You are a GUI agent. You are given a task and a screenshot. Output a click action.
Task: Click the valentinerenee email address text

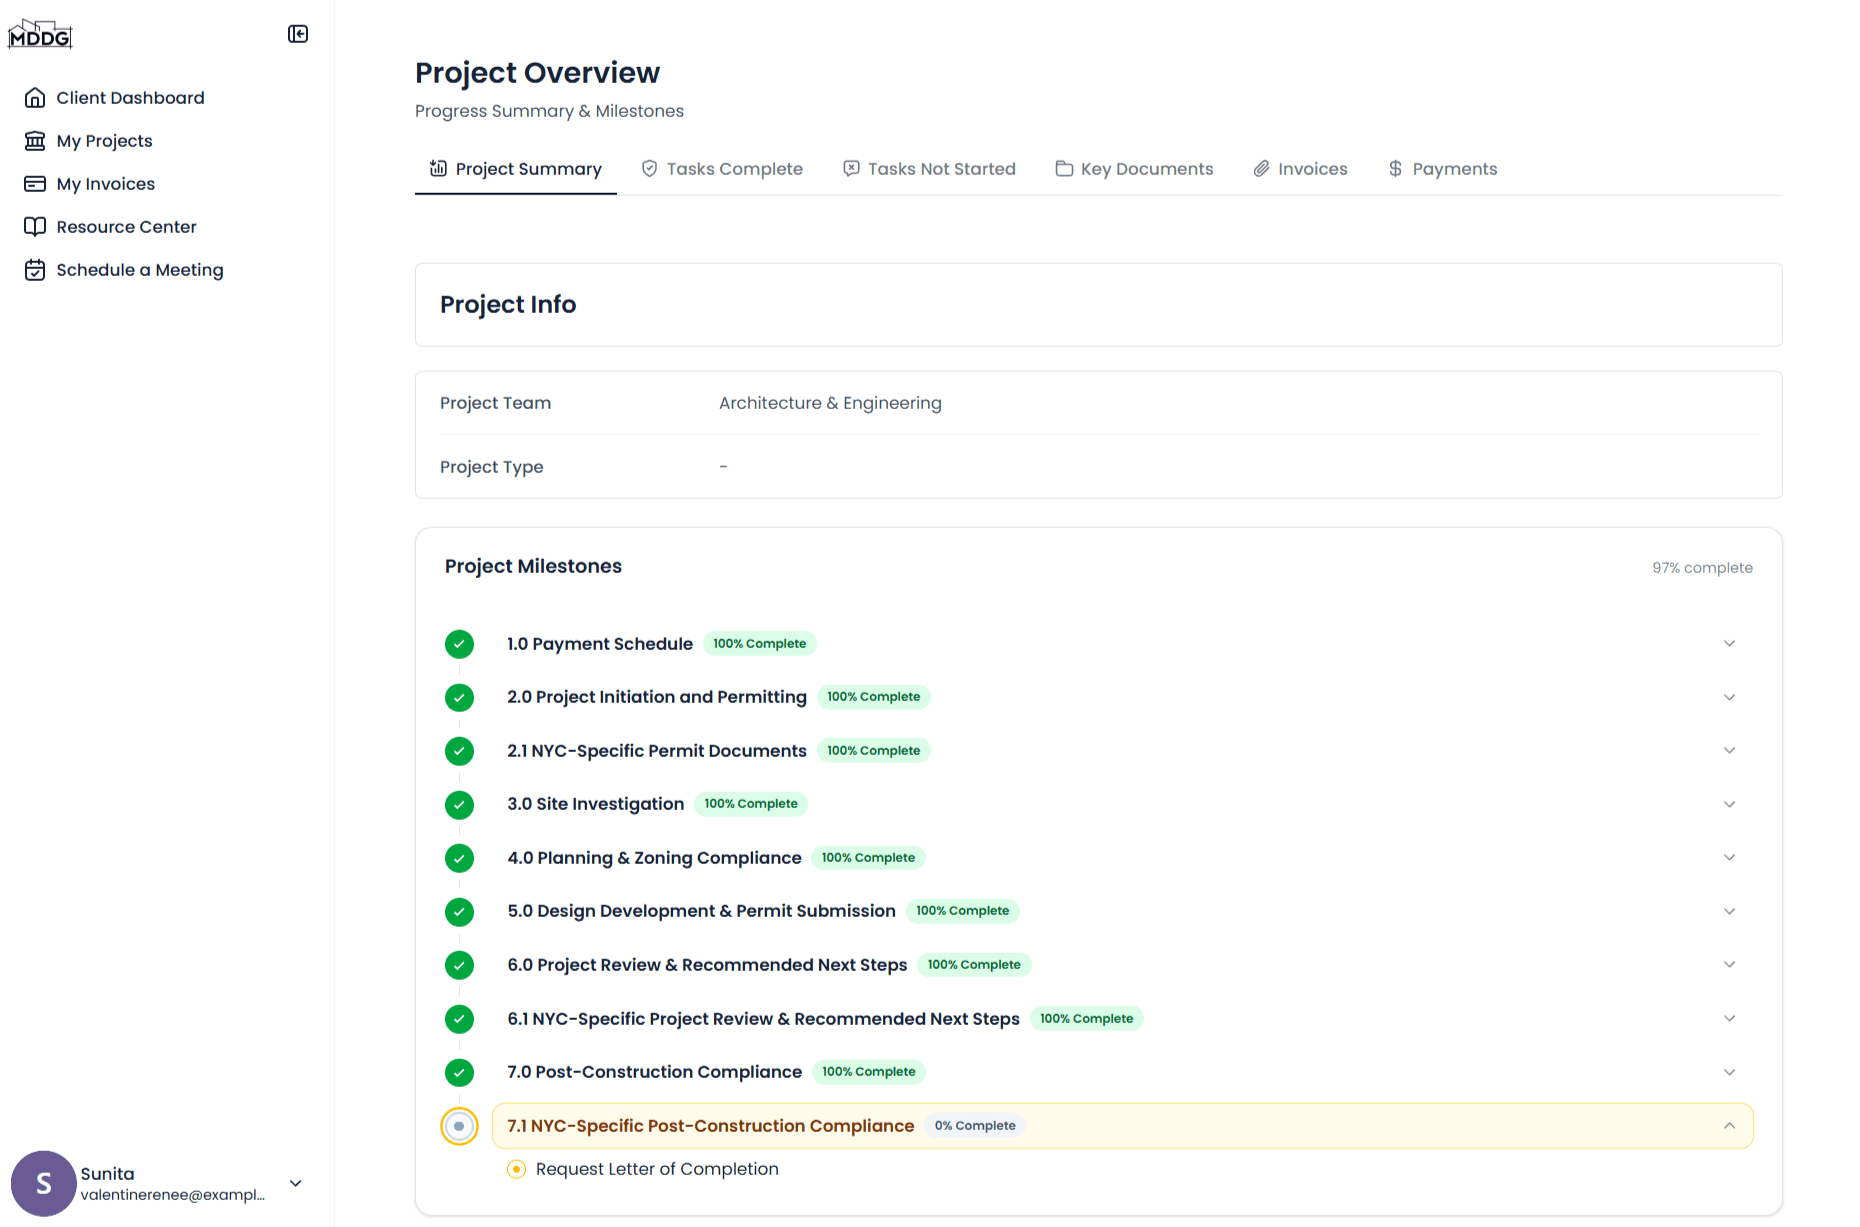pos(173,1195)
